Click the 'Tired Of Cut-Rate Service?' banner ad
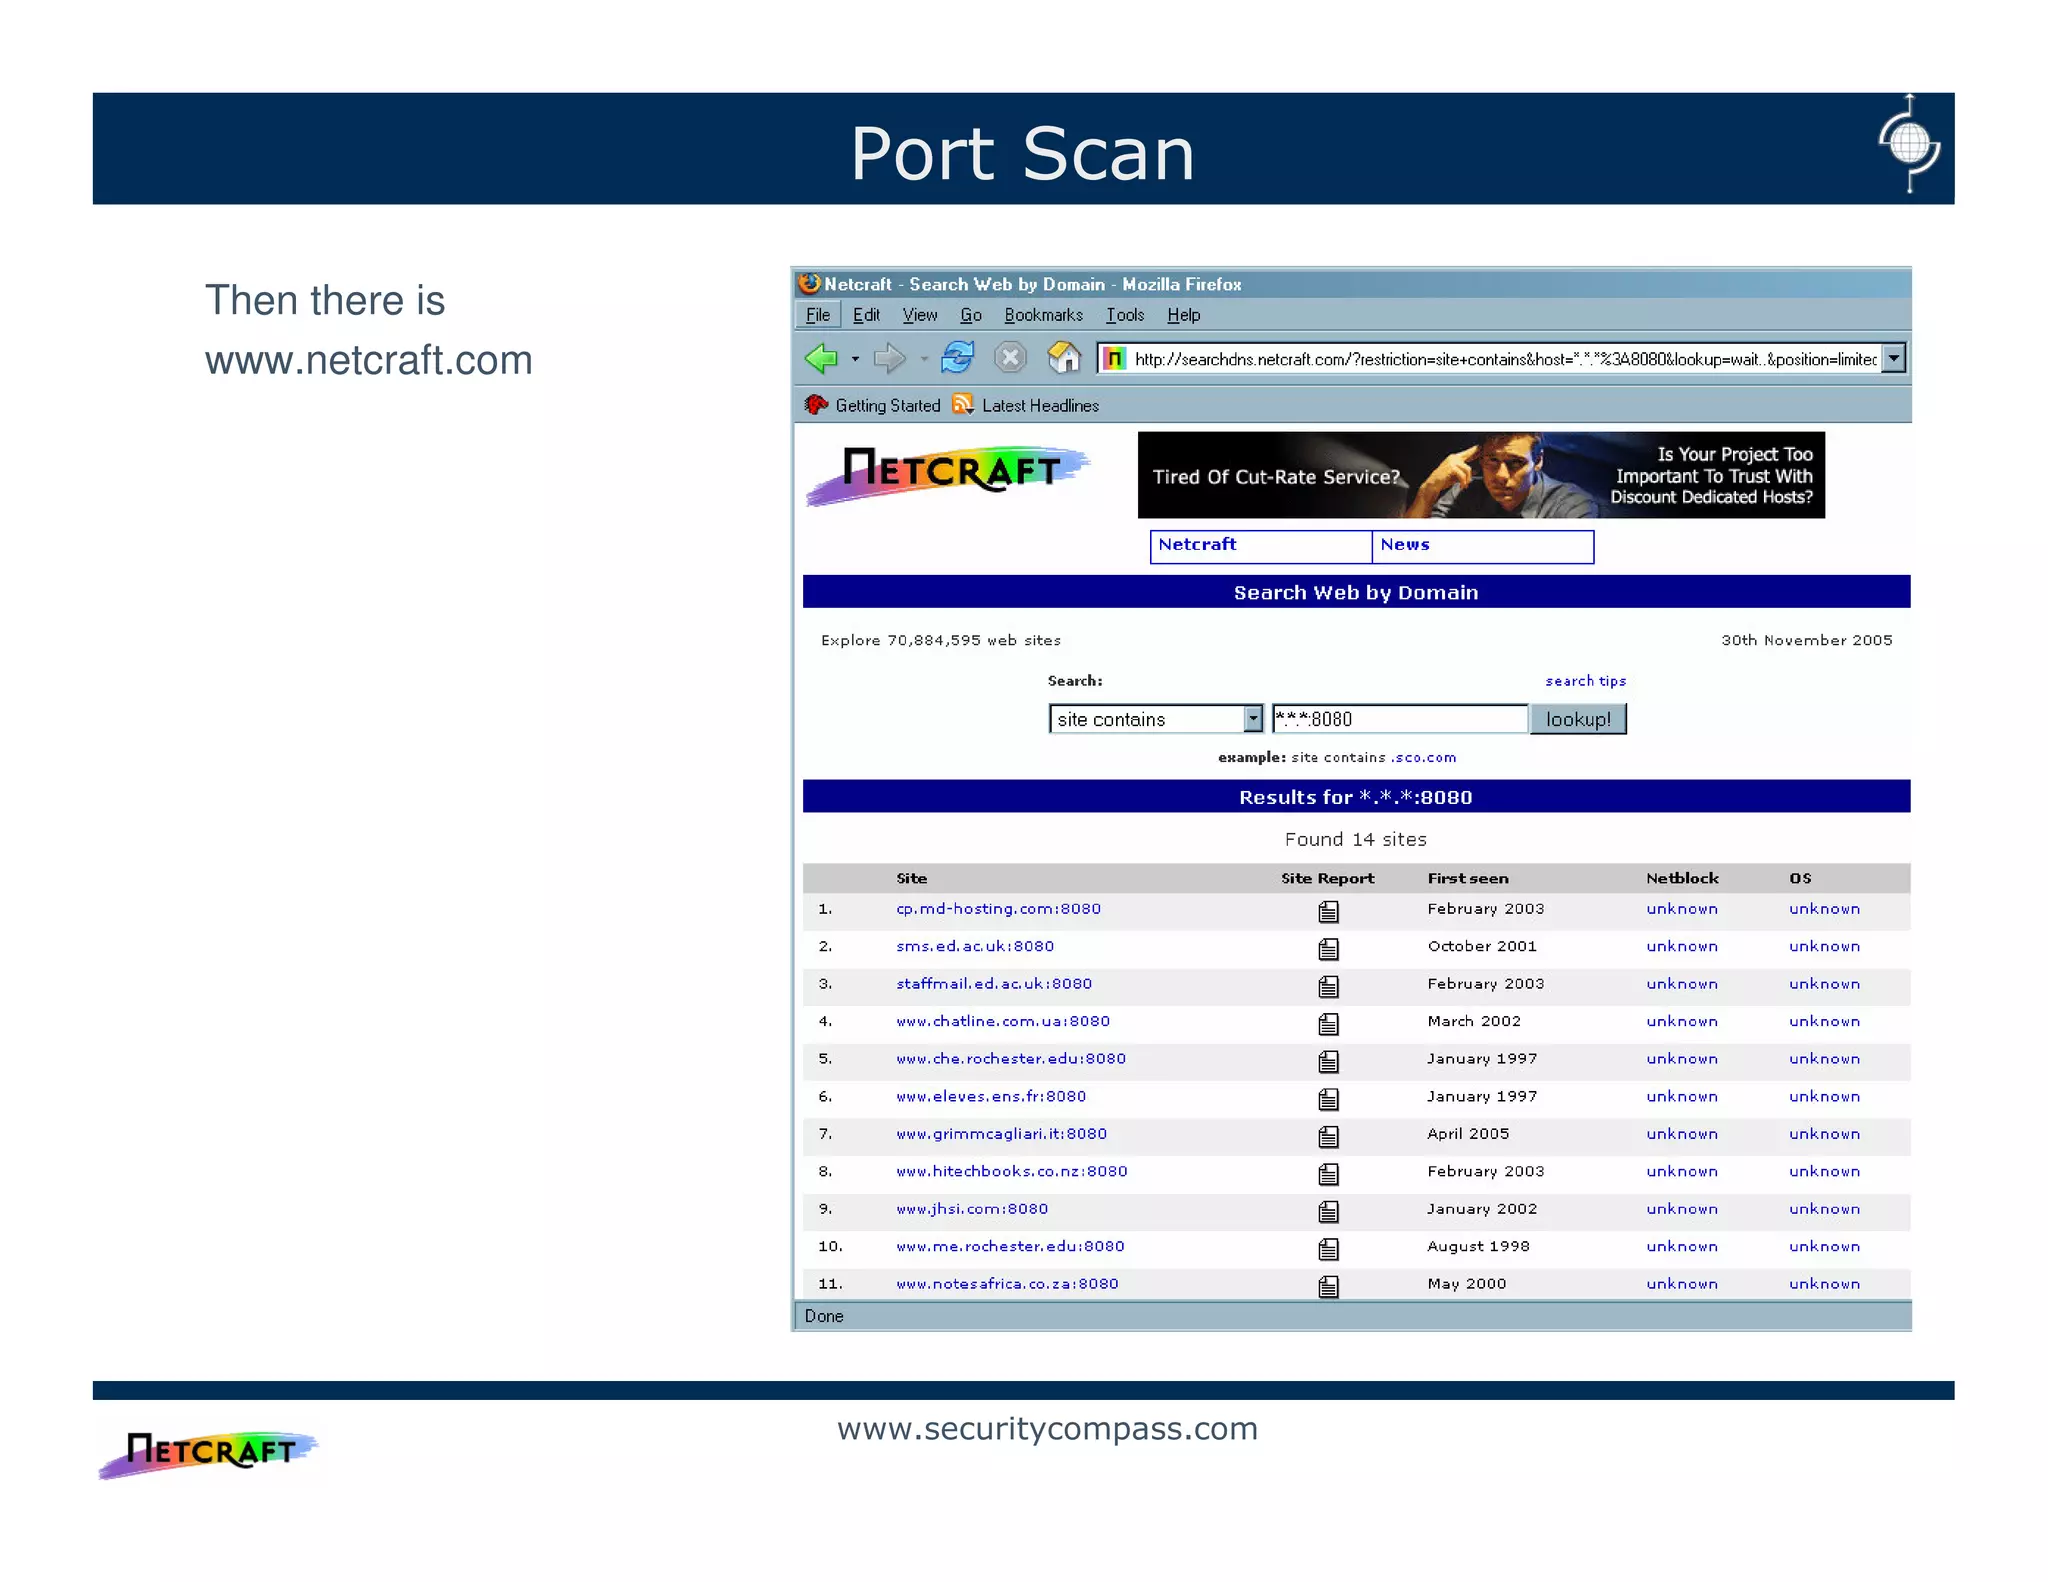 click(1481, 475)
